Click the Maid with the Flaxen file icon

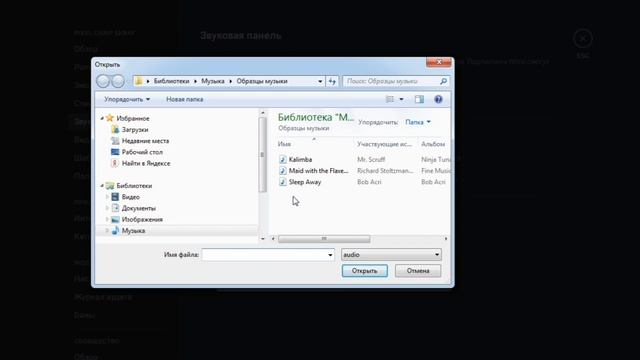282,171
